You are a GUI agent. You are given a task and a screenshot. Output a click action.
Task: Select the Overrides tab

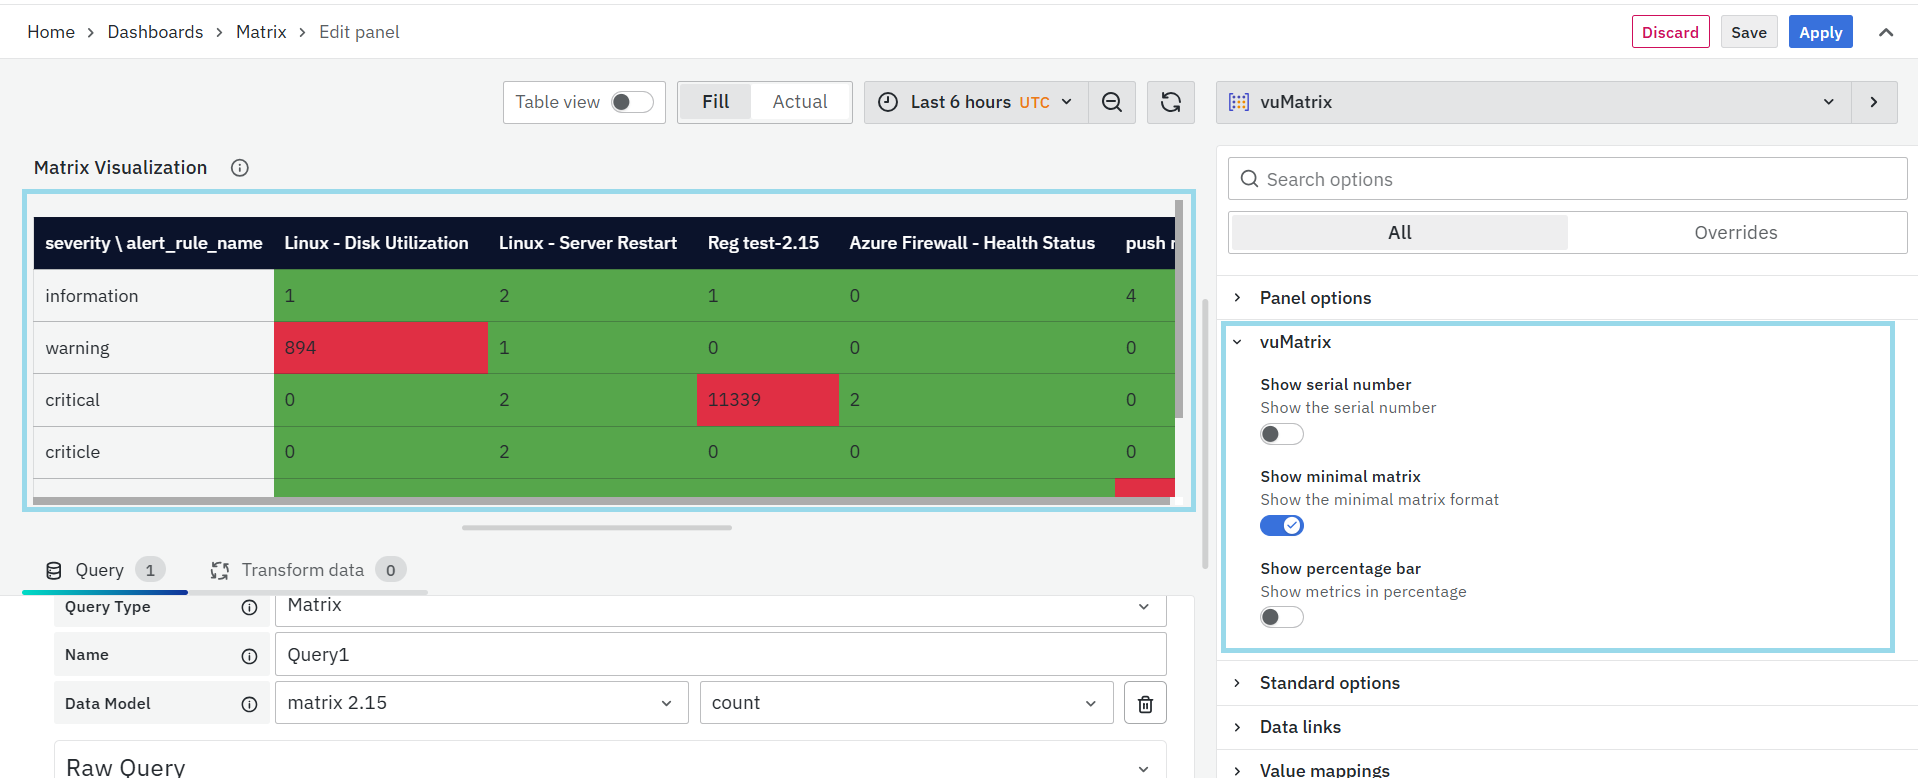(x=1735, y=233)
